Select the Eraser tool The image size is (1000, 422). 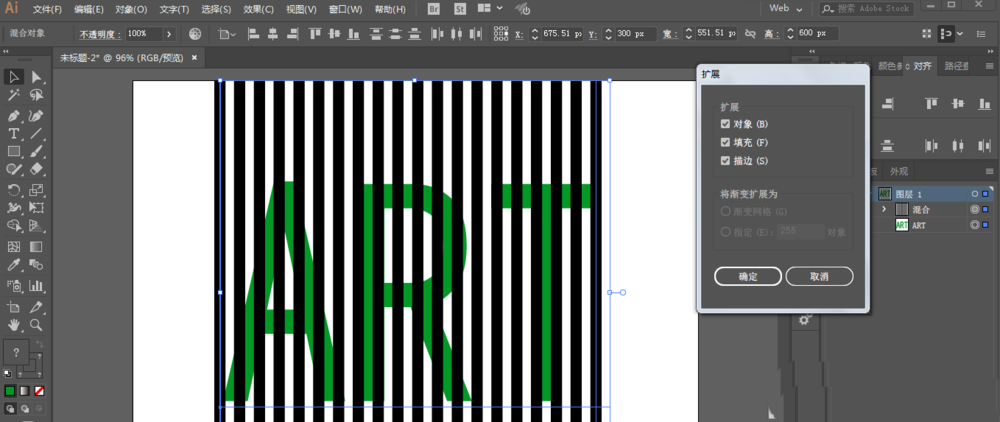tap(36, 169)
